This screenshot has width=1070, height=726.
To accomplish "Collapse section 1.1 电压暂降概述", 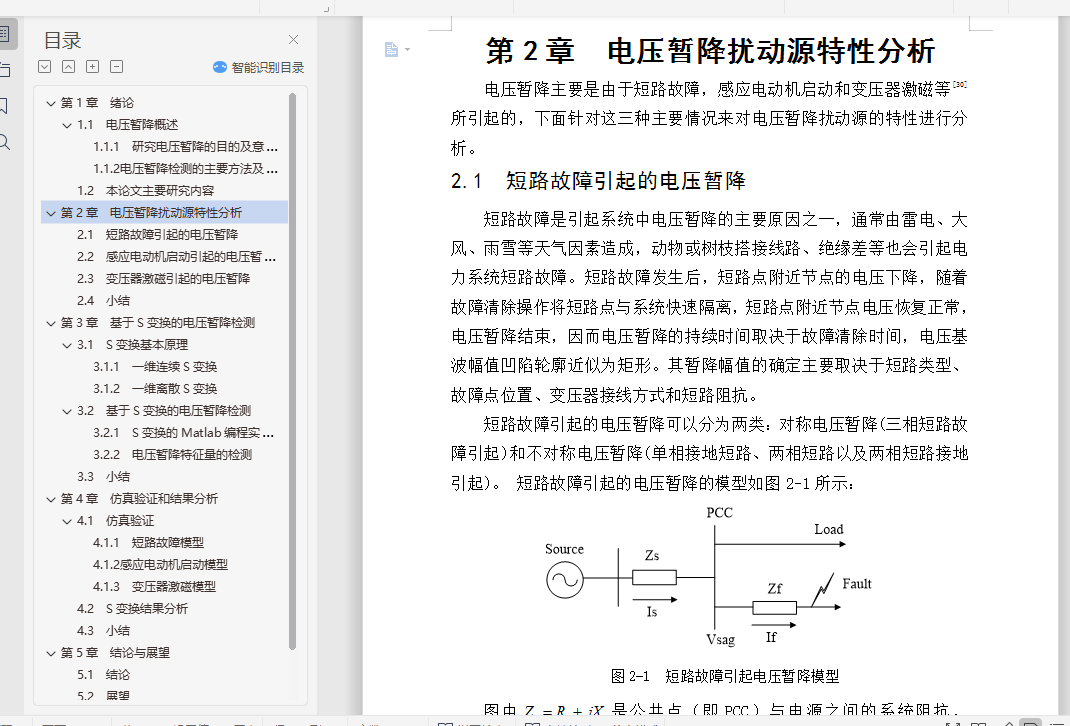I will point(67,125).
